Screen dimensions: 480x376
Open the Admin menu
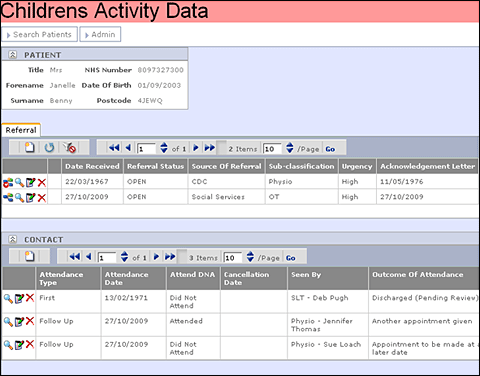[100, 34]
